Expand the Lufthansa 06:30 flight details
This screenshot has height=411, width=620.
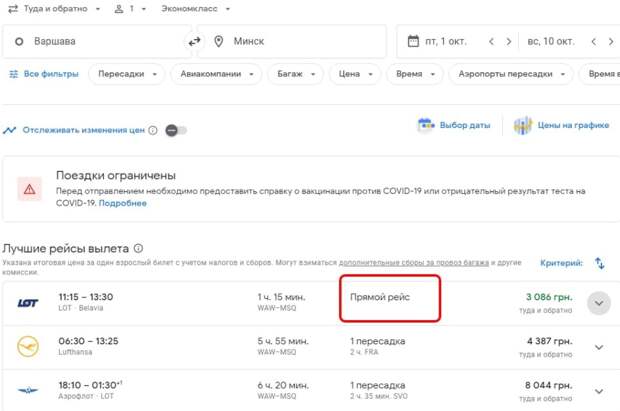pos(599,347)
